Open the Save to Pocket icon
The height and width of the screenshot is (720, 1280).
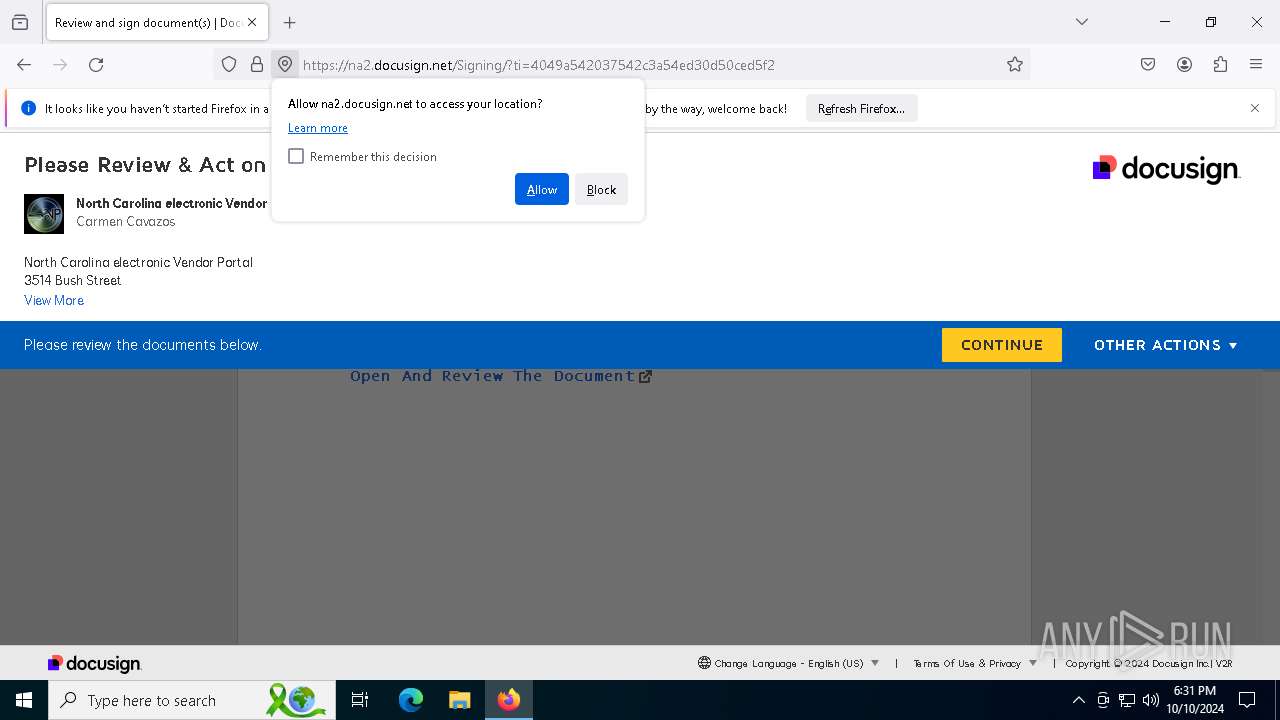(1148, 65)
